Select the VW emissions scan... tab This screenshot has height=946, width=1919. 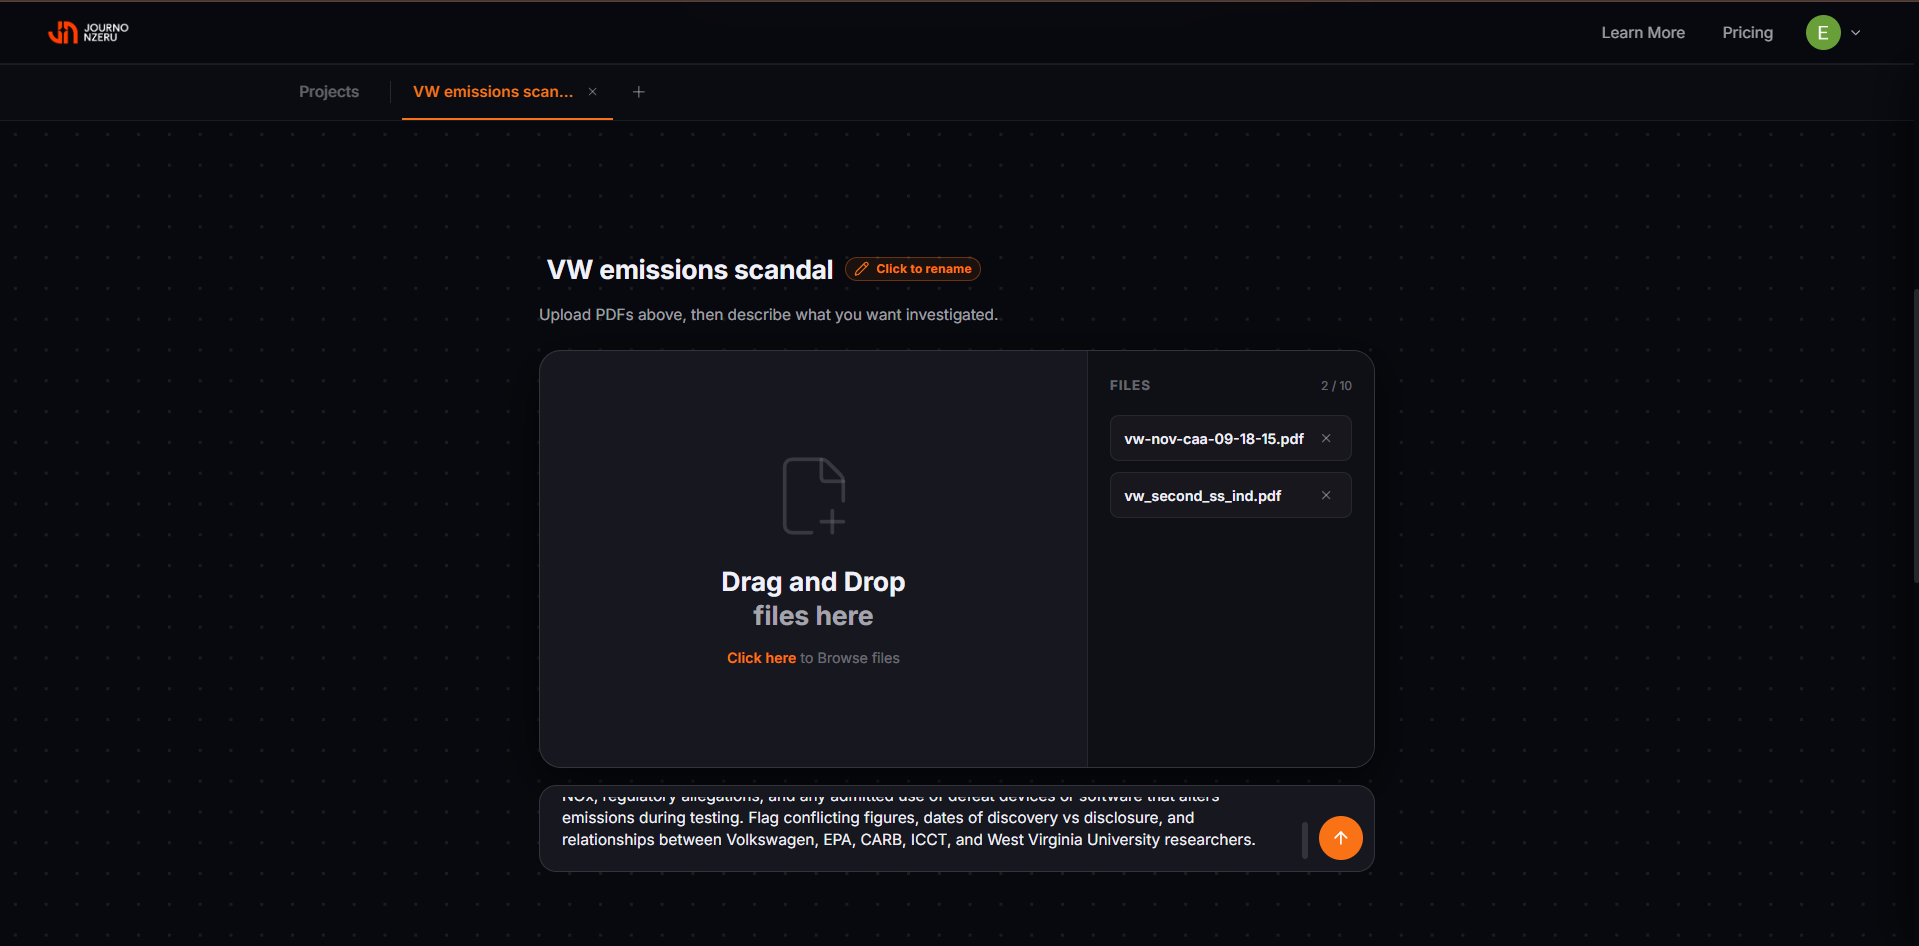[x=493, y=92]
